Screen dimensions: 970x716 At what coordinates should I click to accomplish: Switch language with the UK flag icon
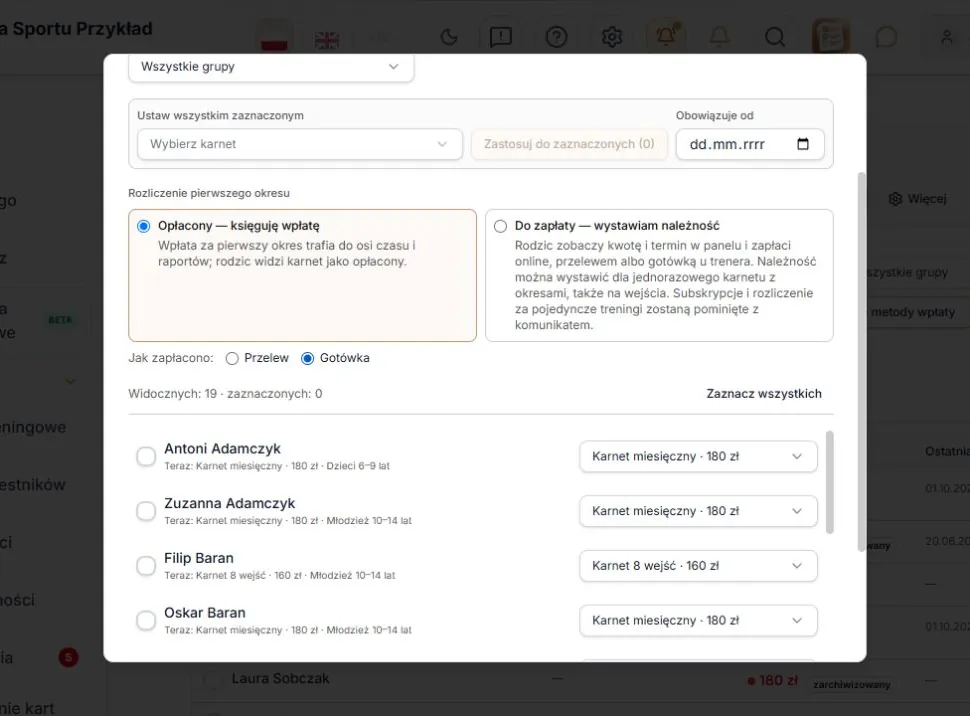click(326, 39)
